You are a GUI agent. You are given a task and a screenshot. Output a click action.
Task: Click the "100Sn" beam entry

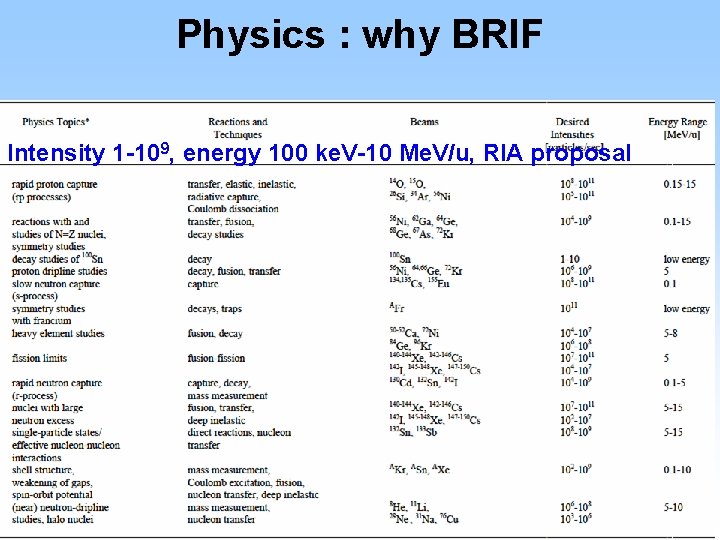point(400,258)
